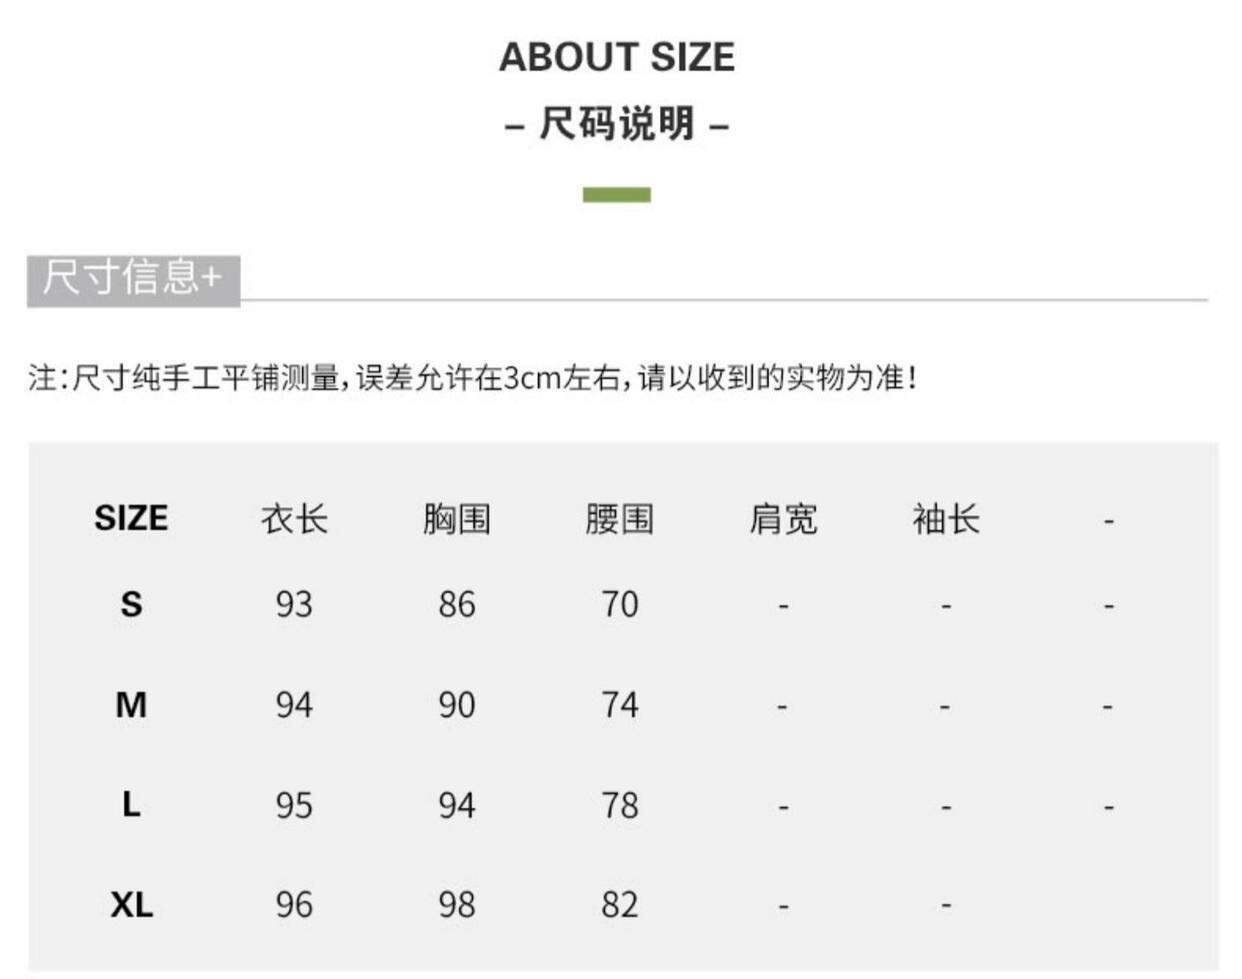Image resolution: width=1242 pixels, height=979 pixels.
Task: Click the M size row label
Action: point(131,705)
